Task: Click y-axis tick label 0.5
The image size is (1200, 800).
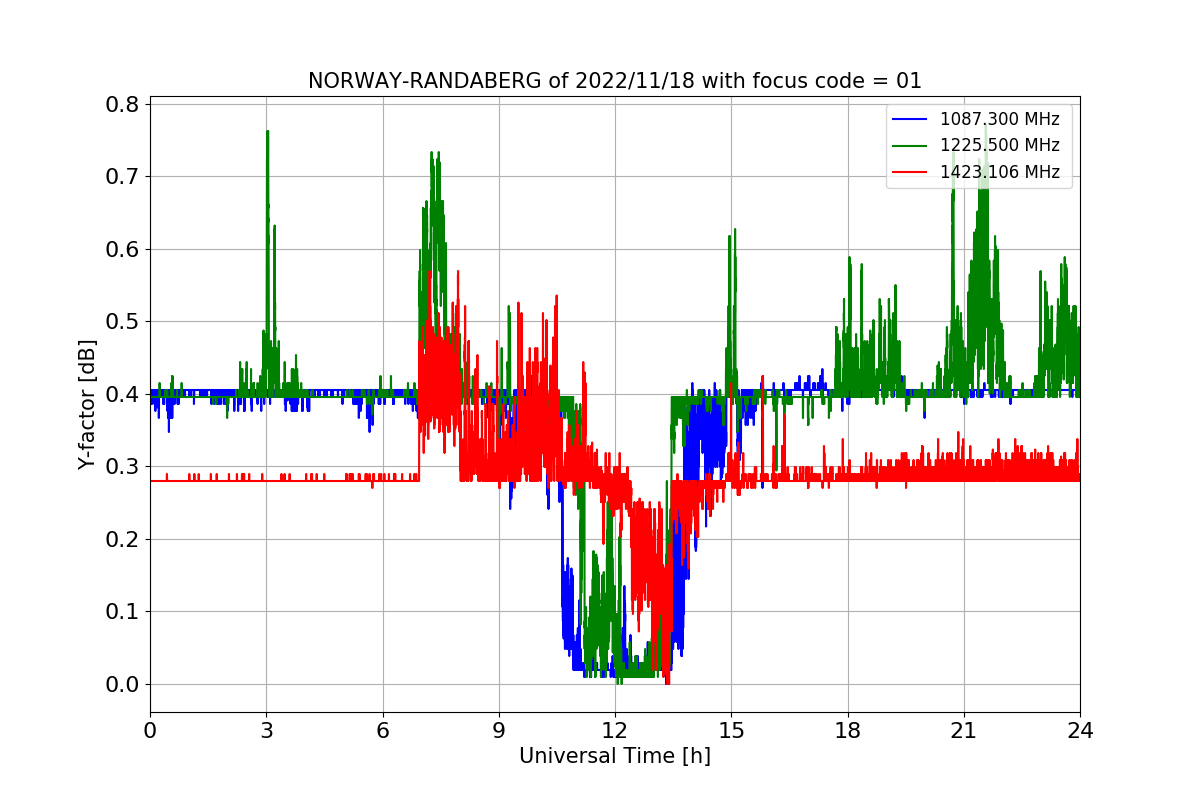Action: tap(122, 322)
